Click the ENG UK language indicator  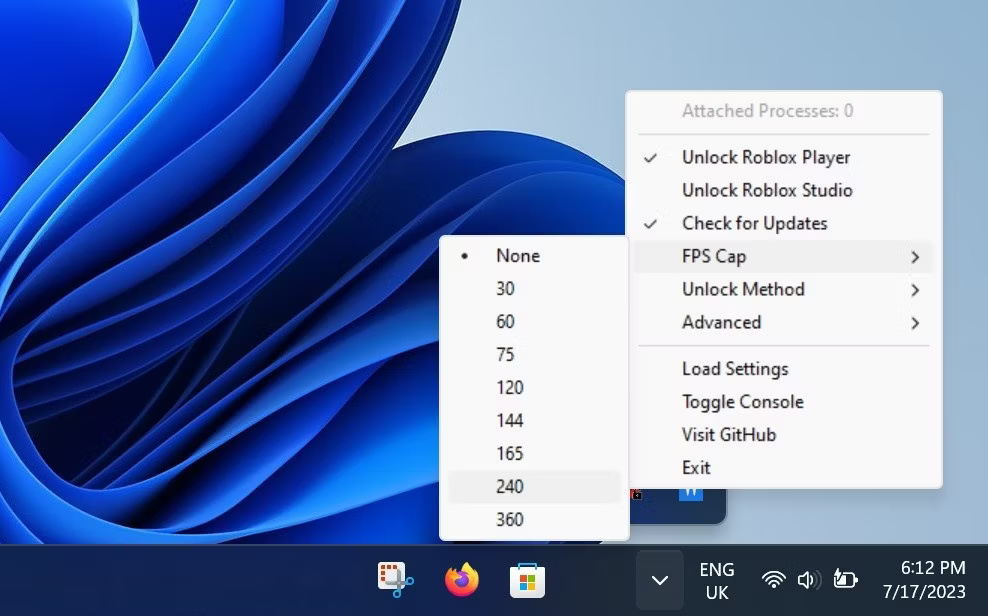click(716, 579)
